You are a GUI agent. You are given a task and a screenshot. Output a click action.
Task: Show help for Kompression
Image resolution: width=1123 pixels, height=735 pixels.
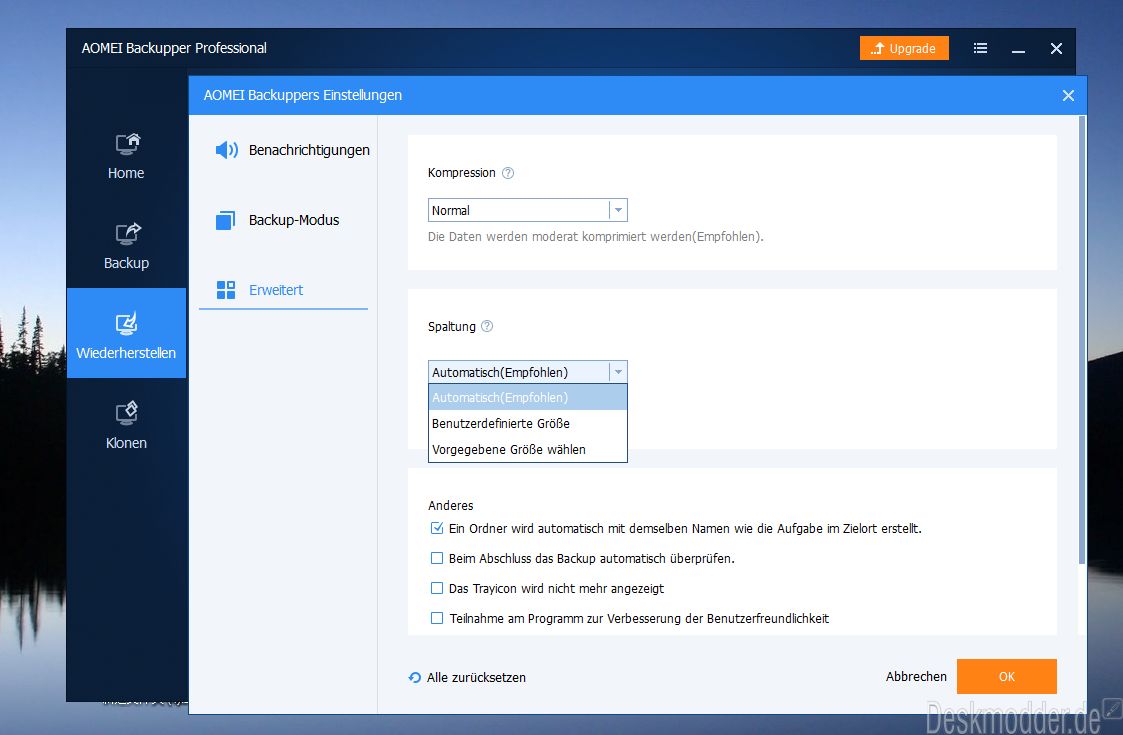pos(508,173)
